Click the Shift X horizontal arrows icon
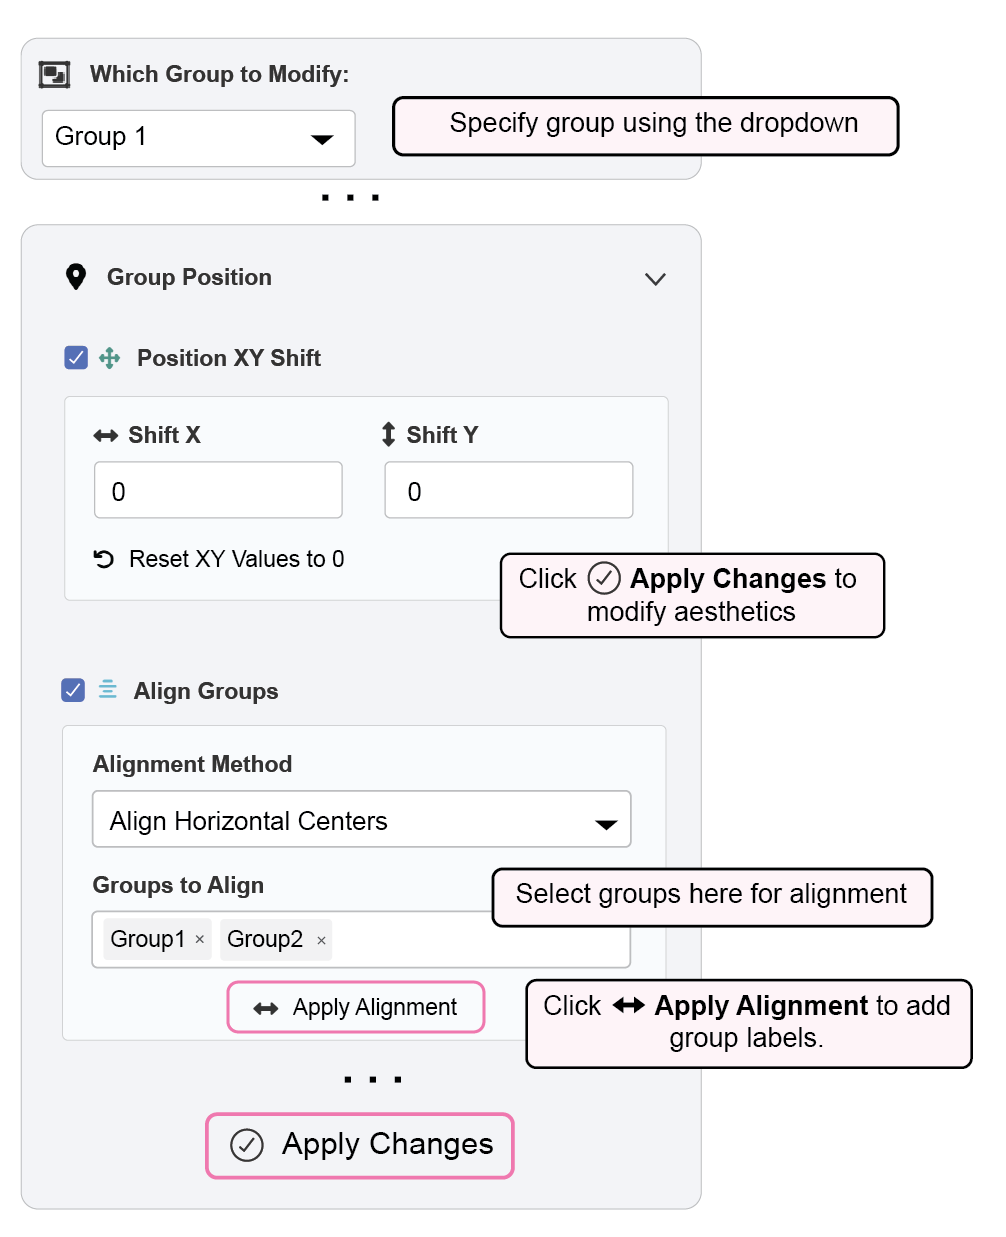Viewport: 1006px width, 1237px height. click(106, 436)
